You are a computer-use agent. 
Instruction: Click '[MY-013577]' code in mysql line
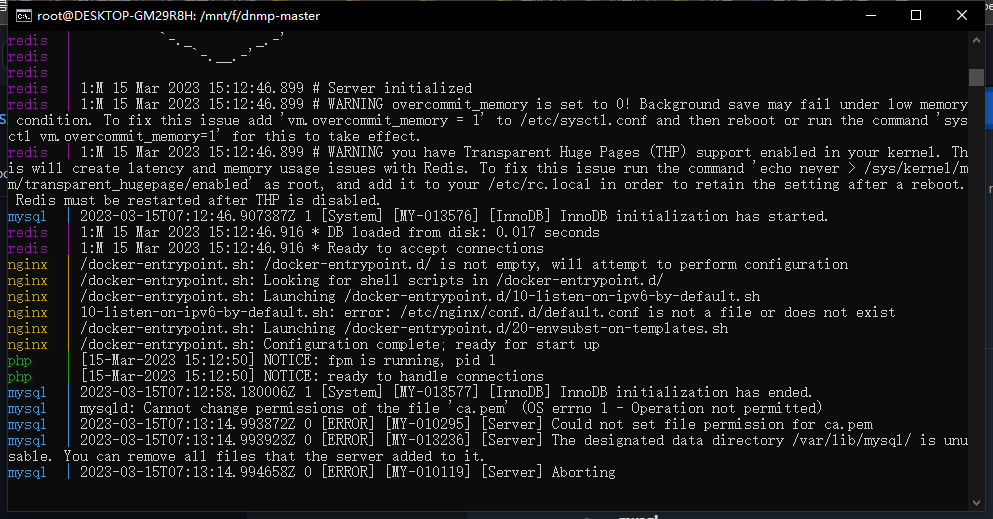point(436,392)
